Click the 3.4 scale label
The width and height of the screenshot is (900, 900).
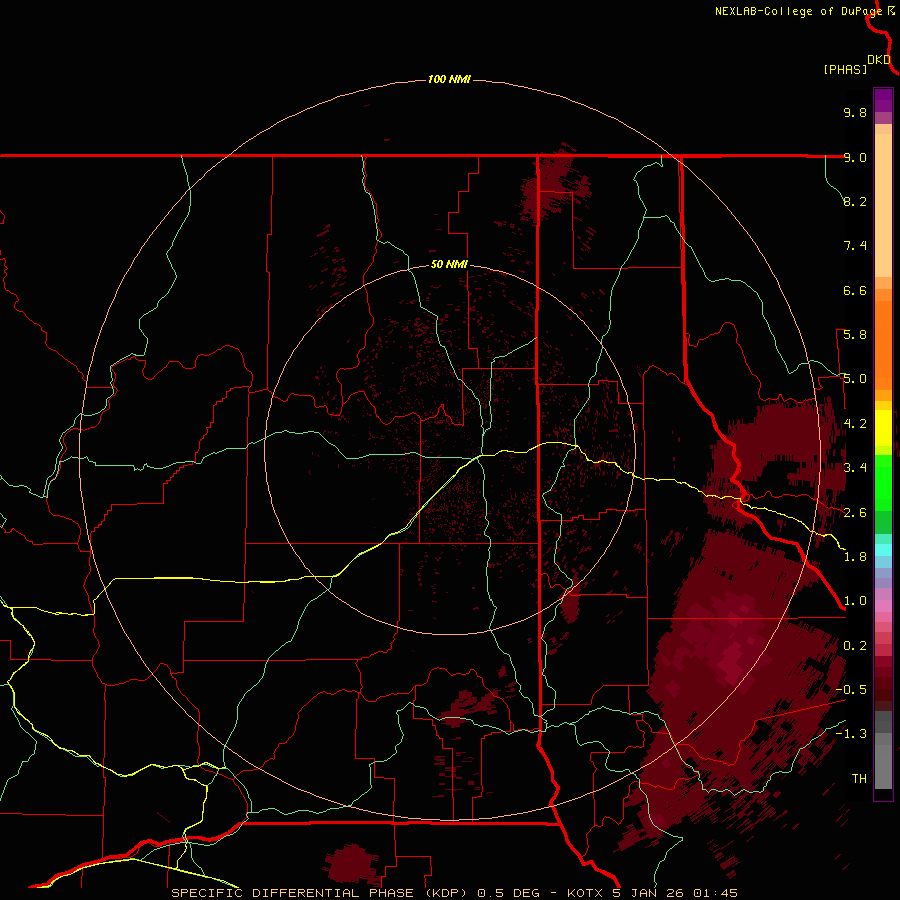point(855,468)
